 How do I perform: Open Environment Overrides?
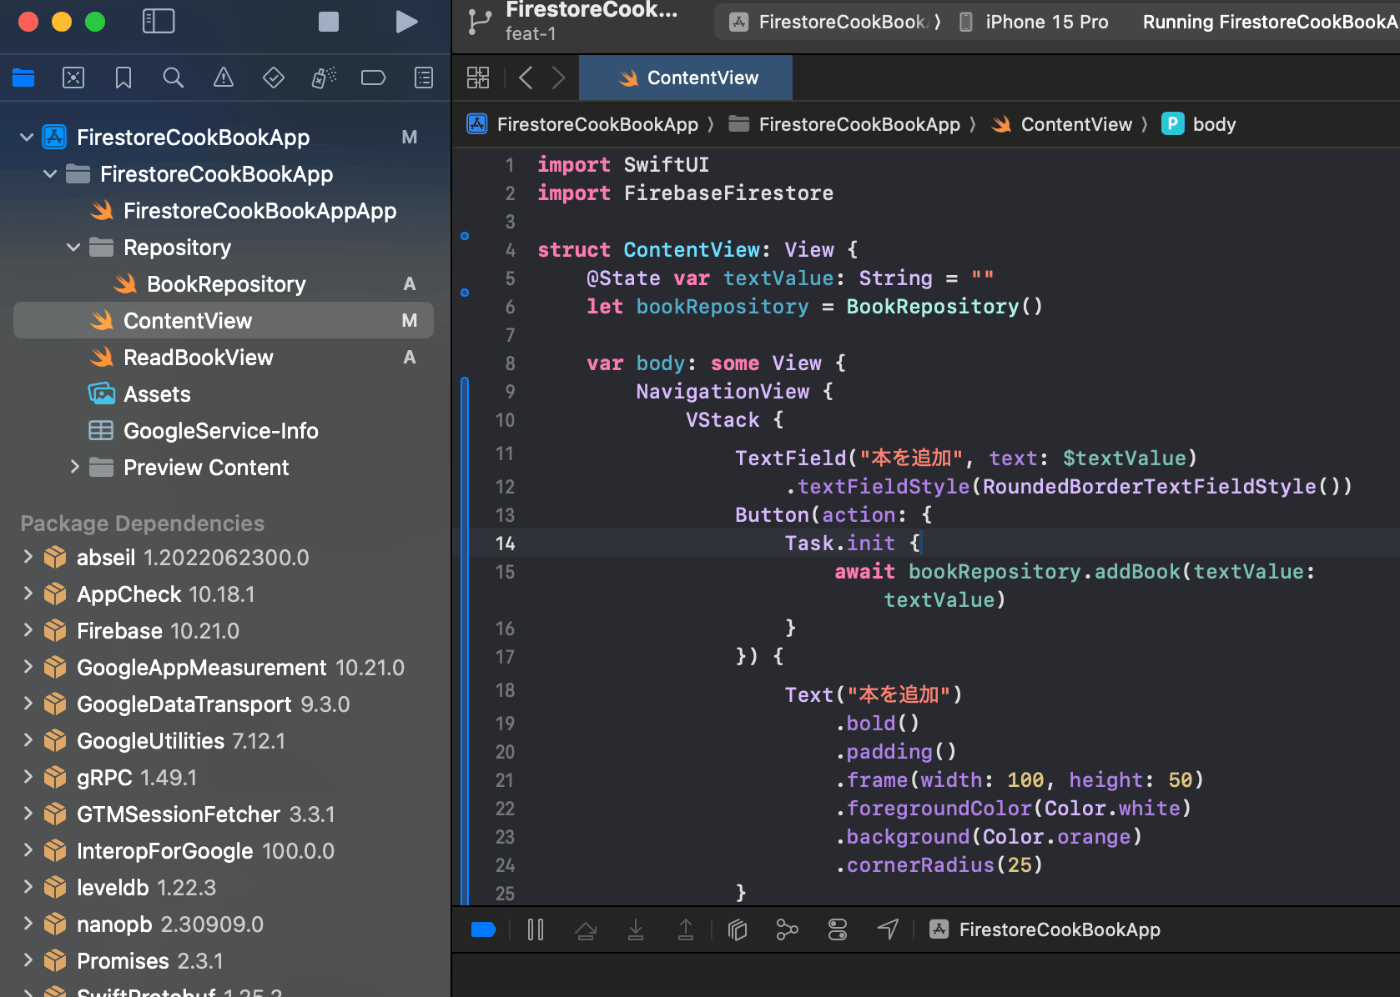click(x=838, y=930)
